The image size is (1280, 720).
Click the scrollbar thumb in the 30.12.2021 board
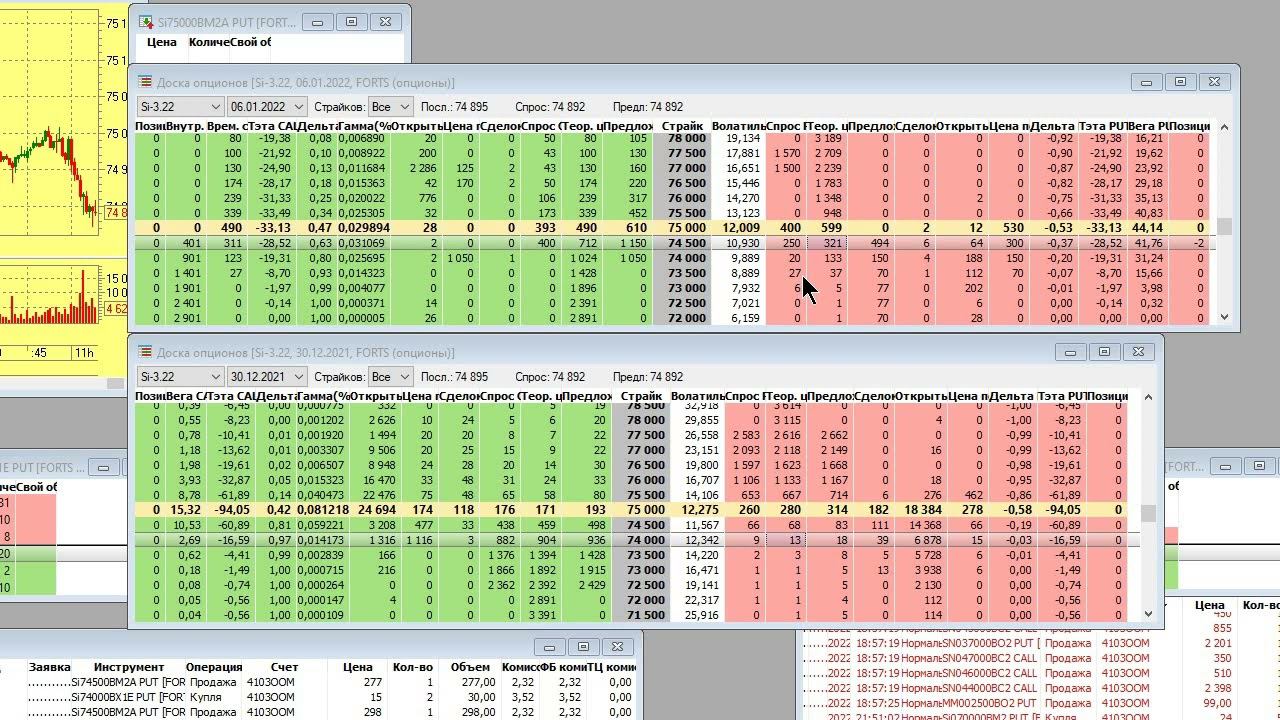point(1148,513)
